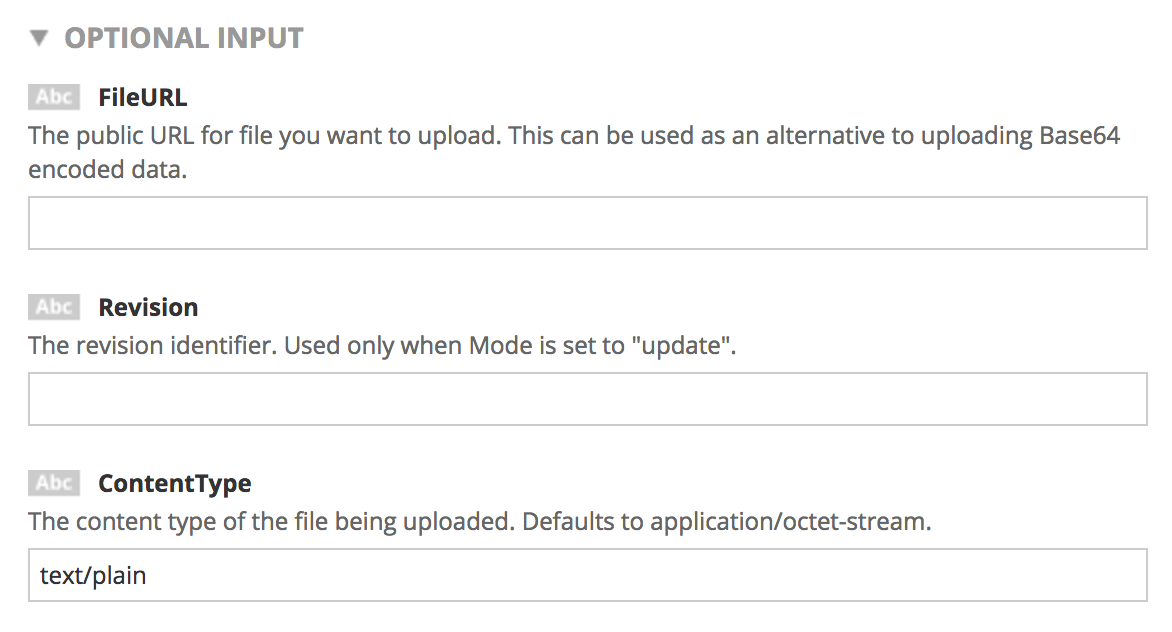Click the "application/octet-stream" default text
This screenshot has width=1172, height=632.
point(790,522)
